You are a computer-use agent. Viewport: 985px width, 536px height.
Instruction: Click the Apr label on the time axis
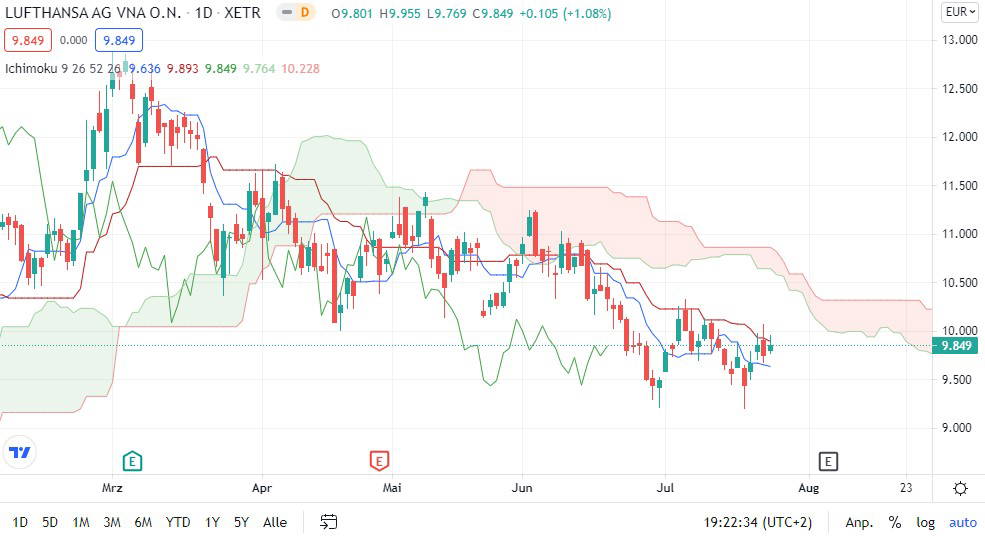click(262, 488)
